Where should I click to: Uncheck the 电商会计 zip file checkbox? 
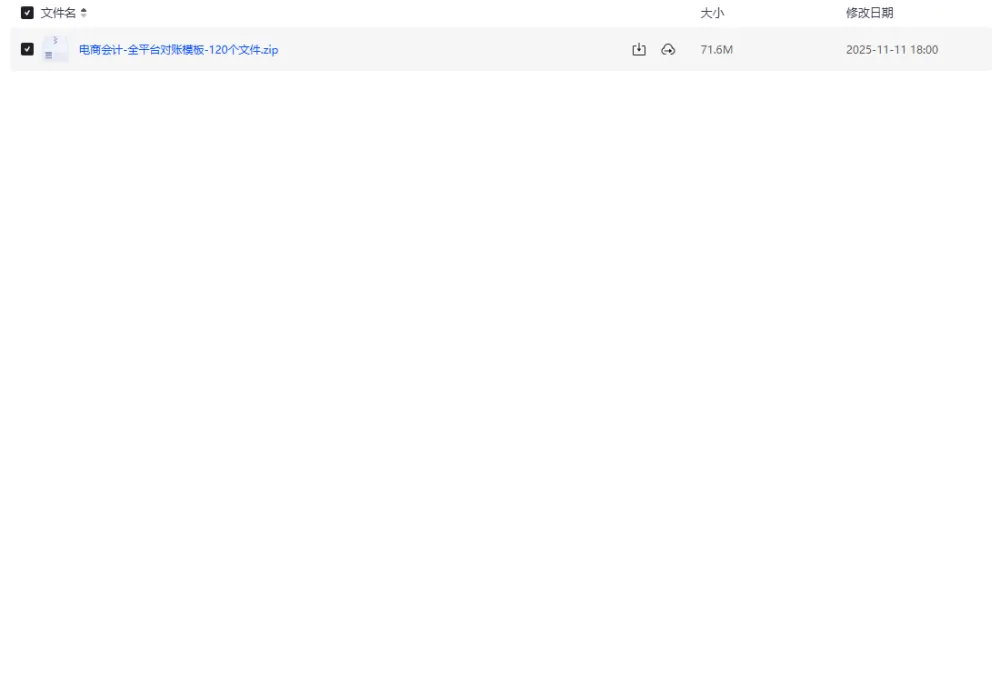[27, 49]
